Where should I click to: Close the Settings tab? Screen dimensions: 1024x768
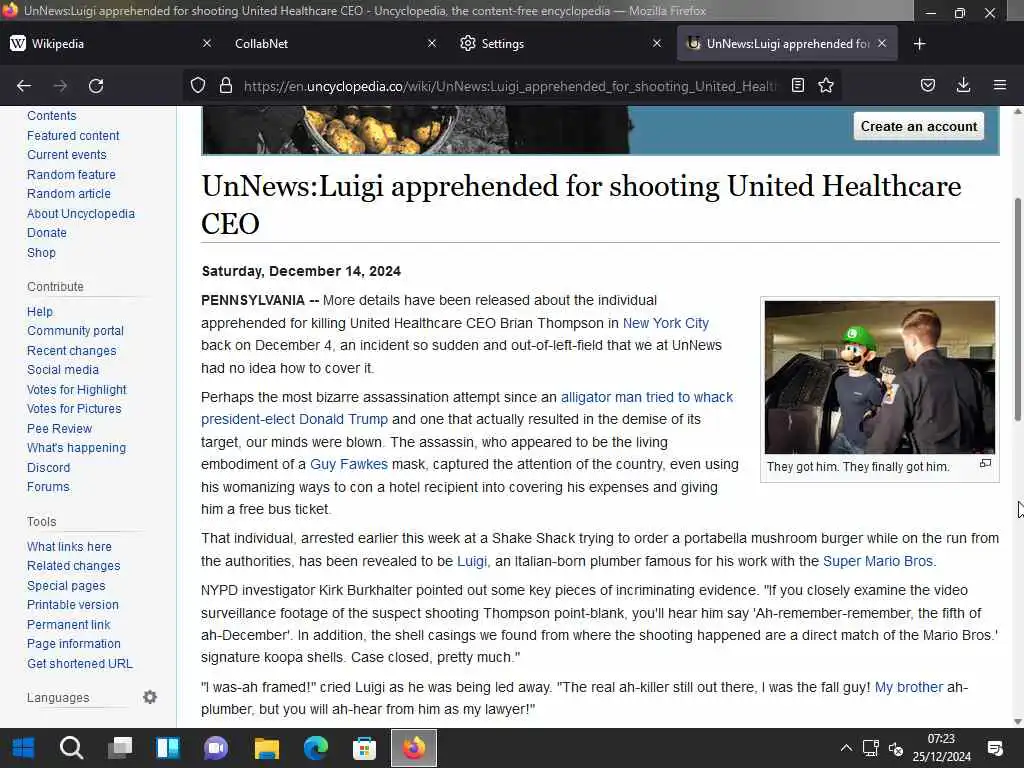[657, 43]
